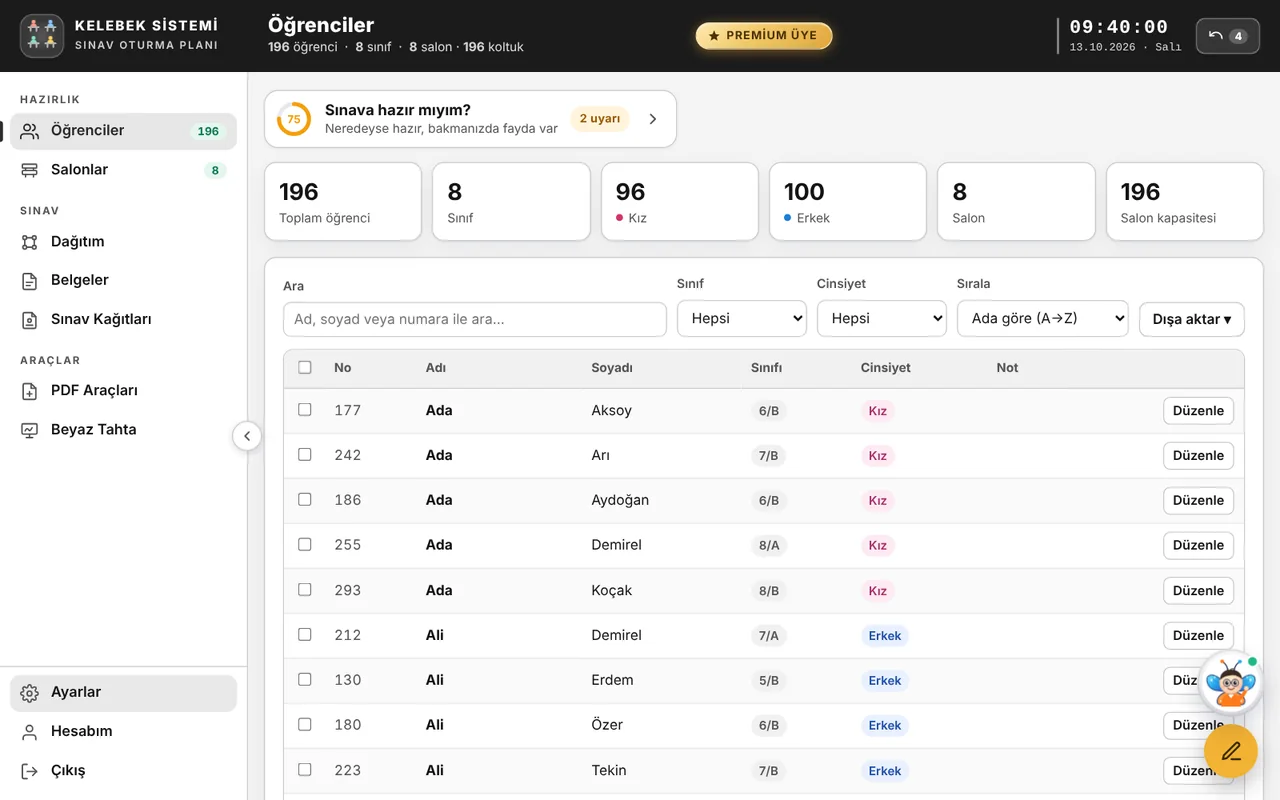Click the 7/A class tag for Ali Demirel
1280x800 pixels.
(768, 636)
